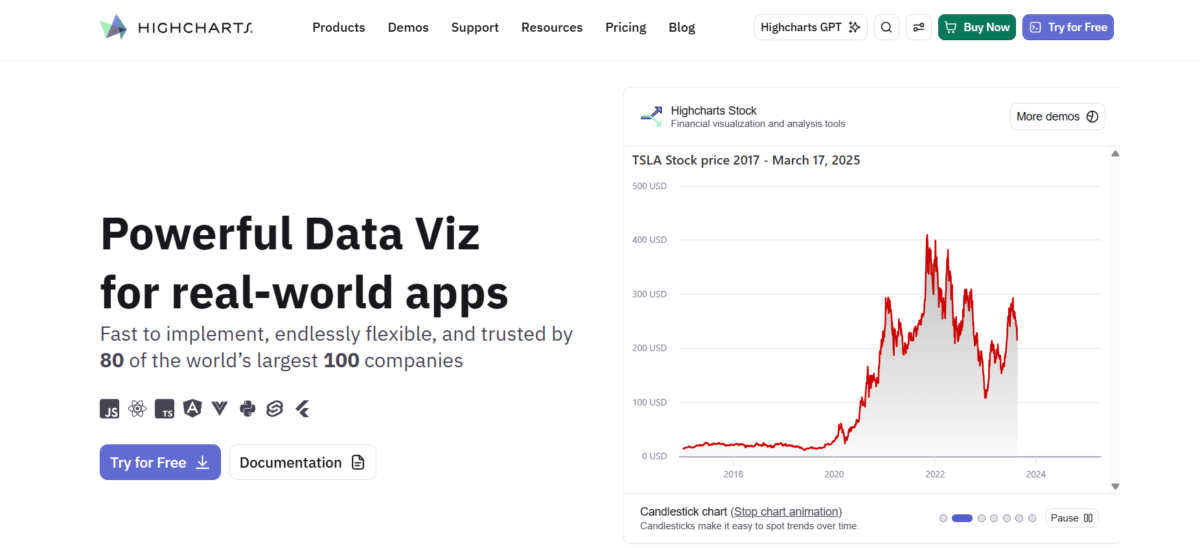Click the chart scrollbar down arrow
This screenshot has width=1200, height=548.
tap(1115, 486)
